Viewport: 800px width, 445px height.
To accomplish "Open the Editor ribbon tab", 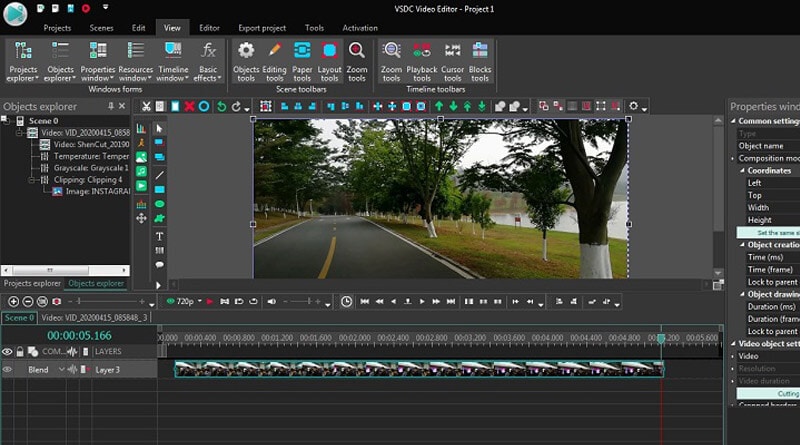I will coord(209,28).
